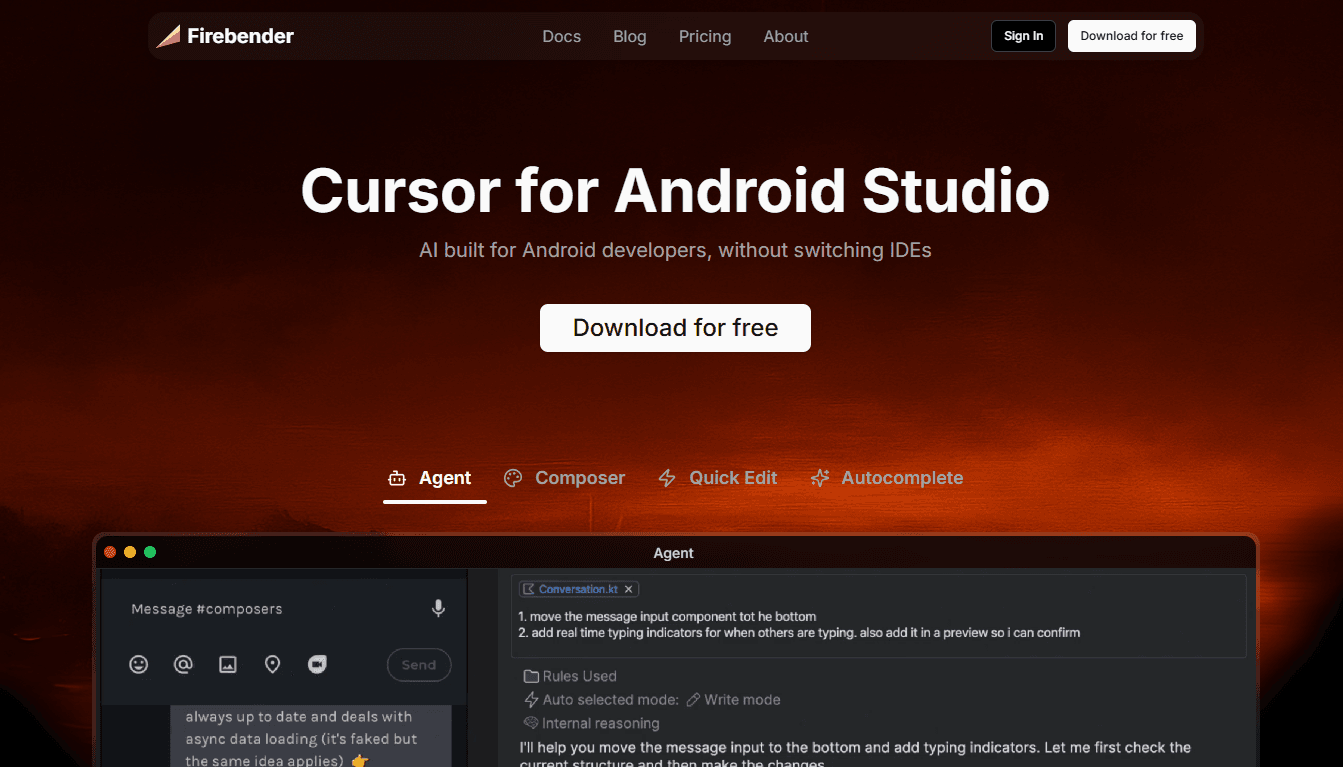
Task: Remove the Conversation.kt file chip
Action: pyautogui.click(x=628, y=589)
